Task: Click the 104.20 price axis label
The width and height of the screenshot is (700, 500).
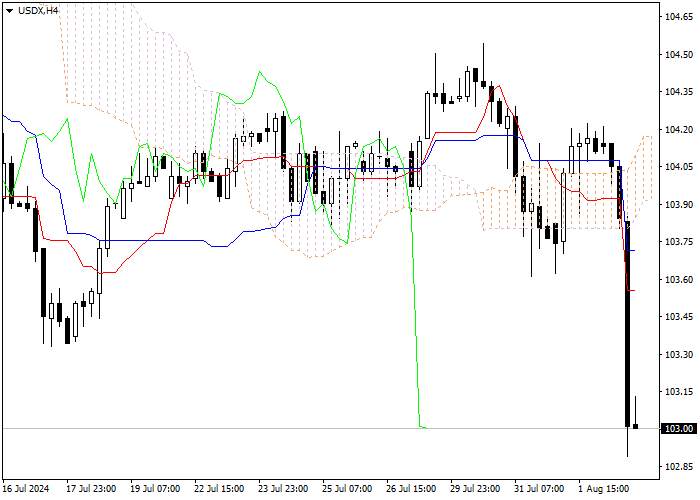Action: [x=679, y=129]
